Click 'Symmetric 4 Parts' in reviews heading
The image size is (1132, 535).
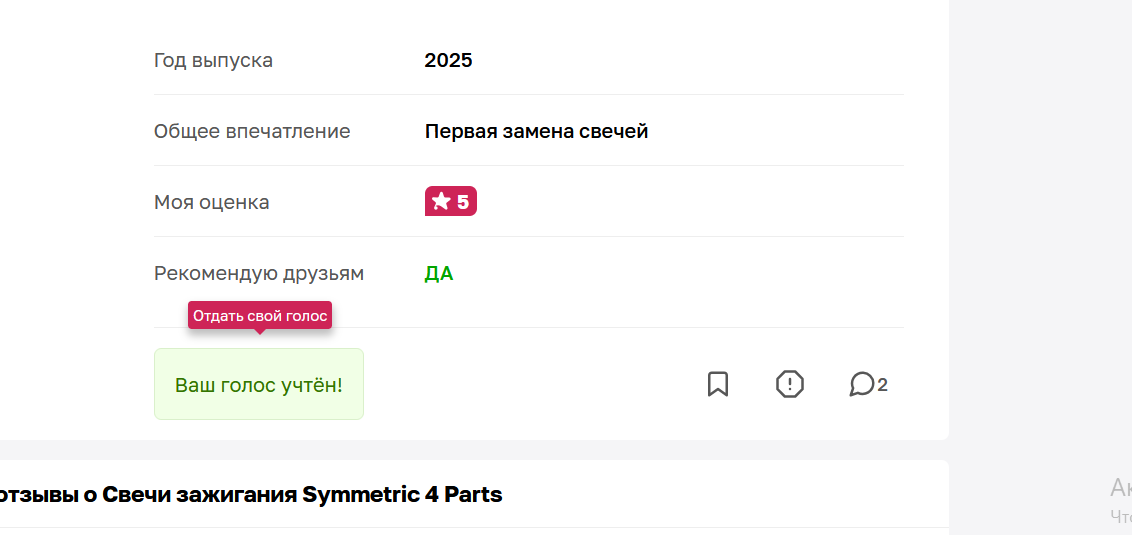402,495
